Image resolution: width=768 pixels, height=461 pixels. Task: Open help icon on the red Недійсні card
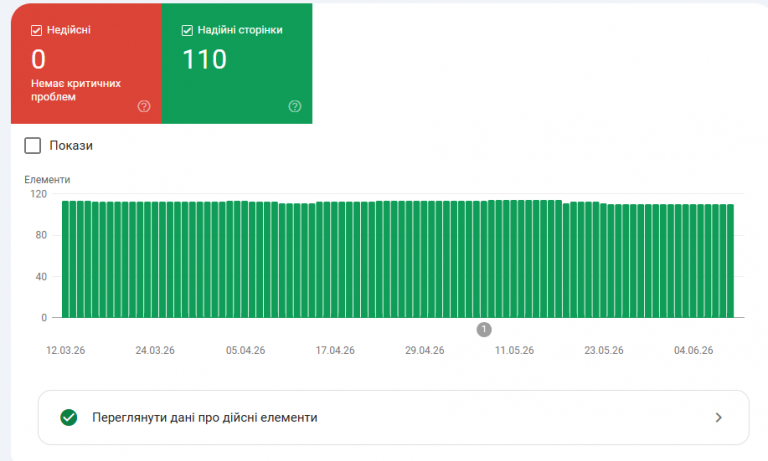144,106
